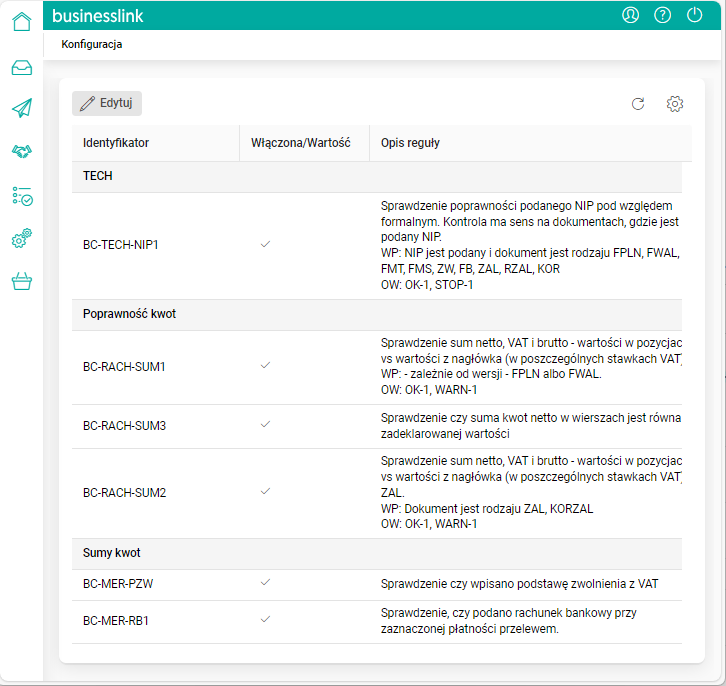Open the help question mark icon
Screen dimensions: 726x686
point(662,15)
